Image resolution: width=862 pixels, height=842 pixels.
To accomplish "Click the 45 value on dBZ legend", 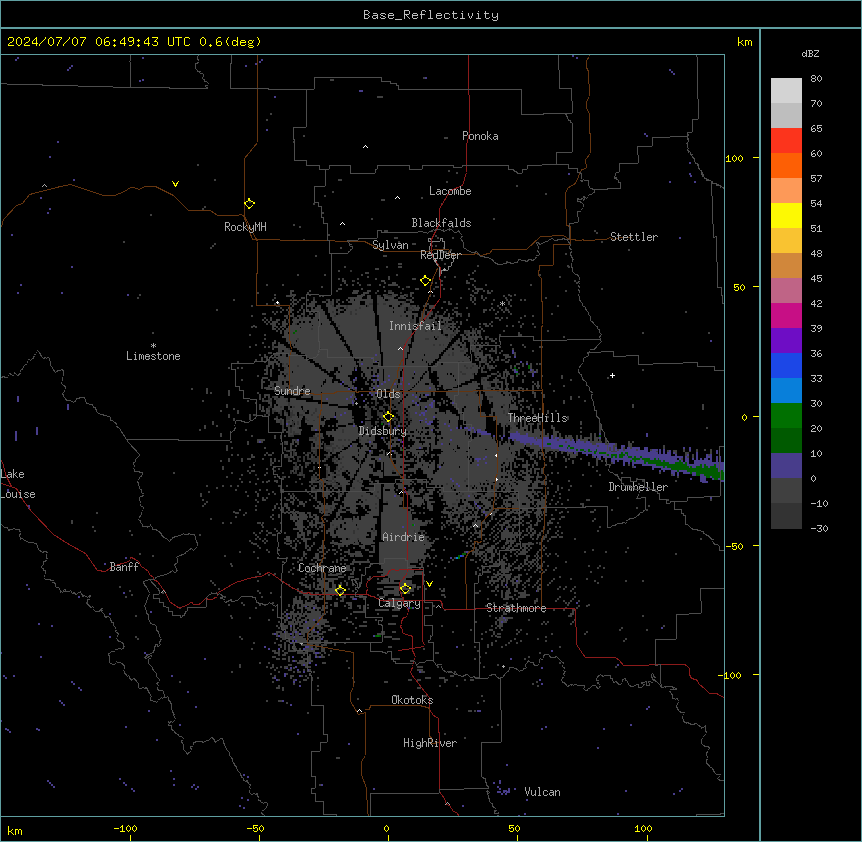I will tap(816, 279).
